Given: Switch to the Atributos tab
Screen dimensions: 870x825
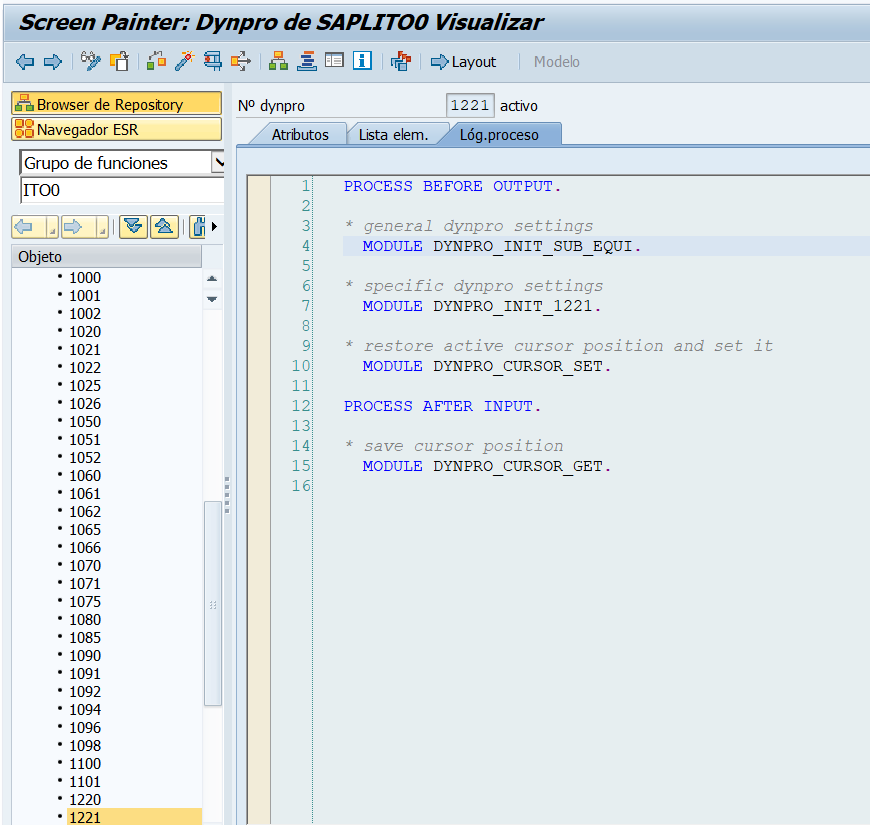Looking at the screenshot, I should click(x=299, y=135).
